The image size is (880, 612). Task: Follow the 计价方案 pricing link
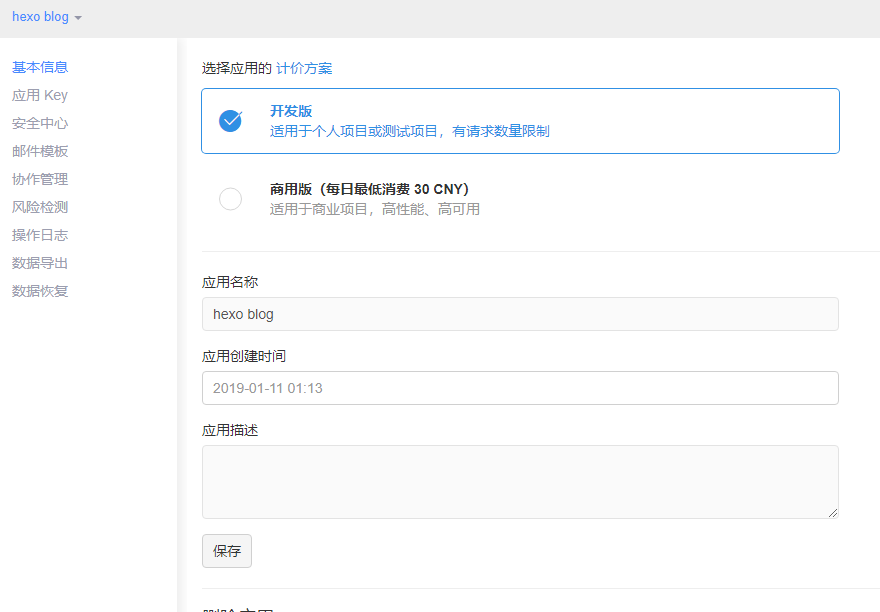pos(304,68)
